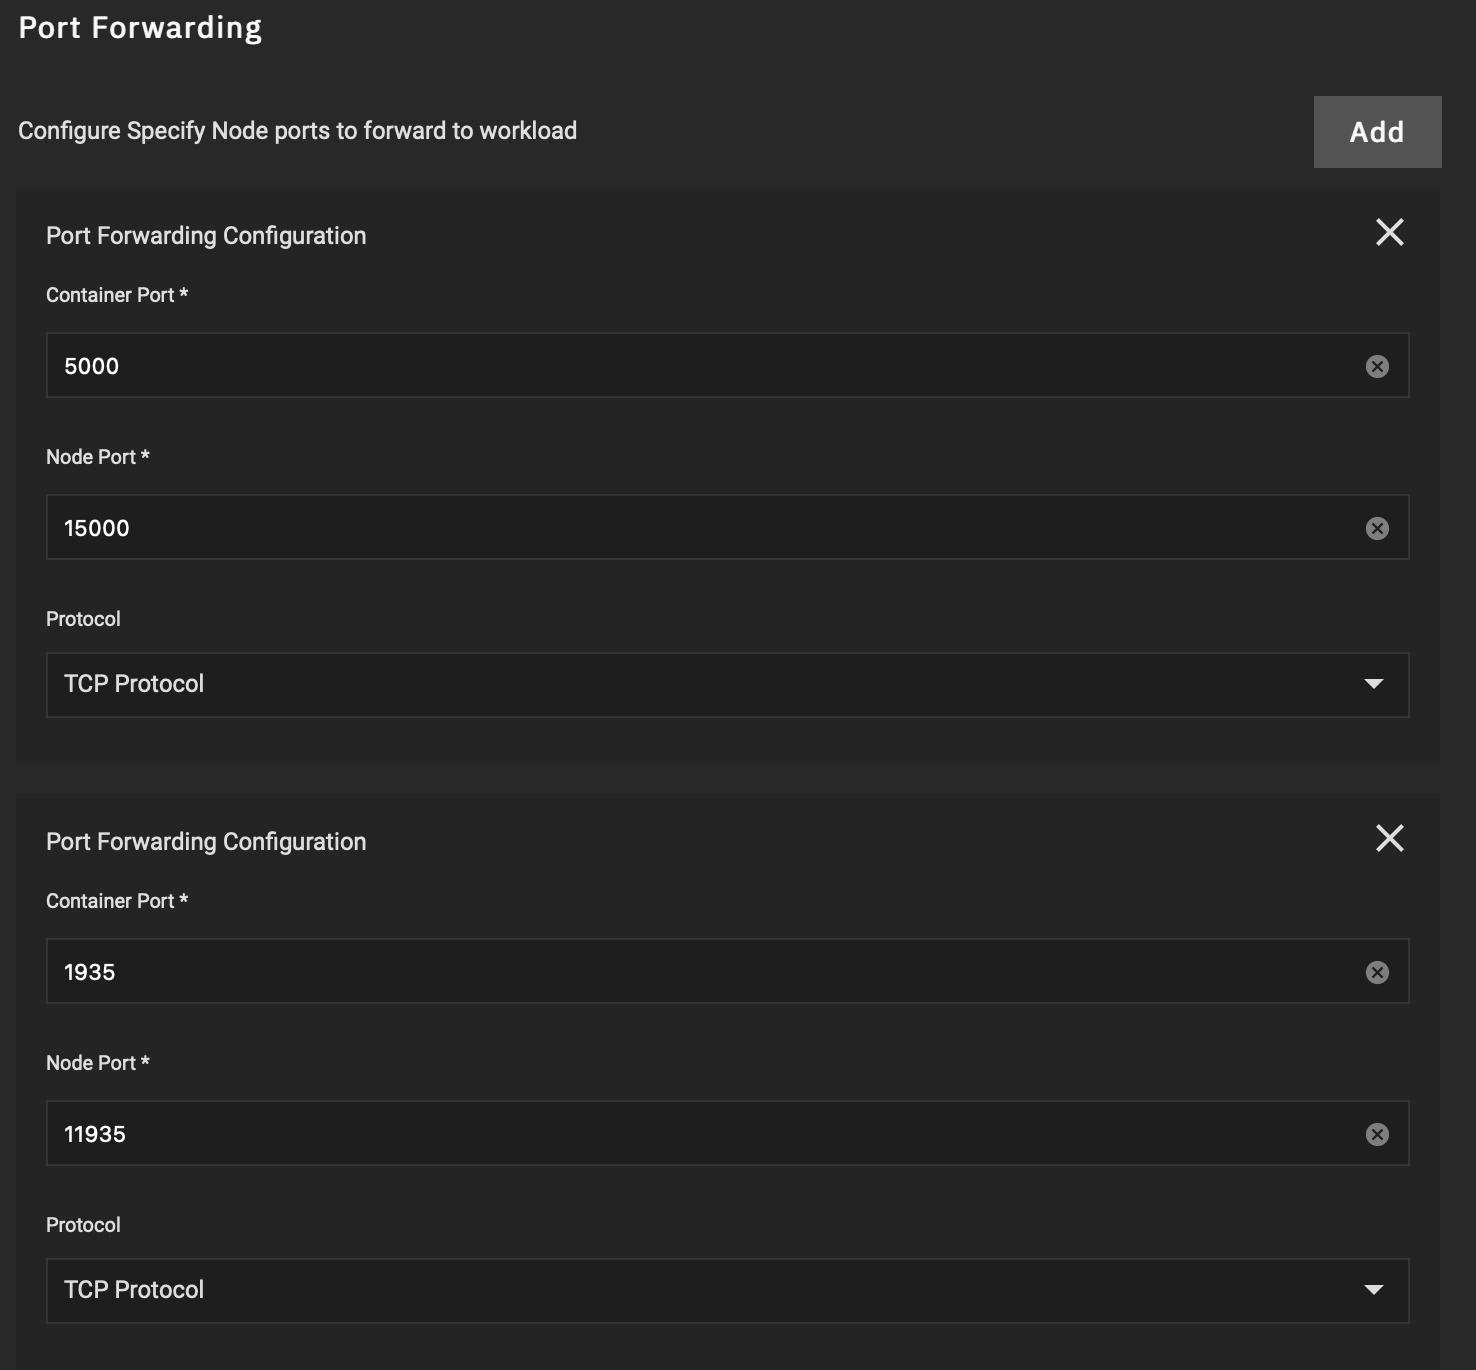Open the Protocol dropdown below Node Port 15000
Screen dimensions: 1476x1370
pyautogui.click(x=700, y=685)
